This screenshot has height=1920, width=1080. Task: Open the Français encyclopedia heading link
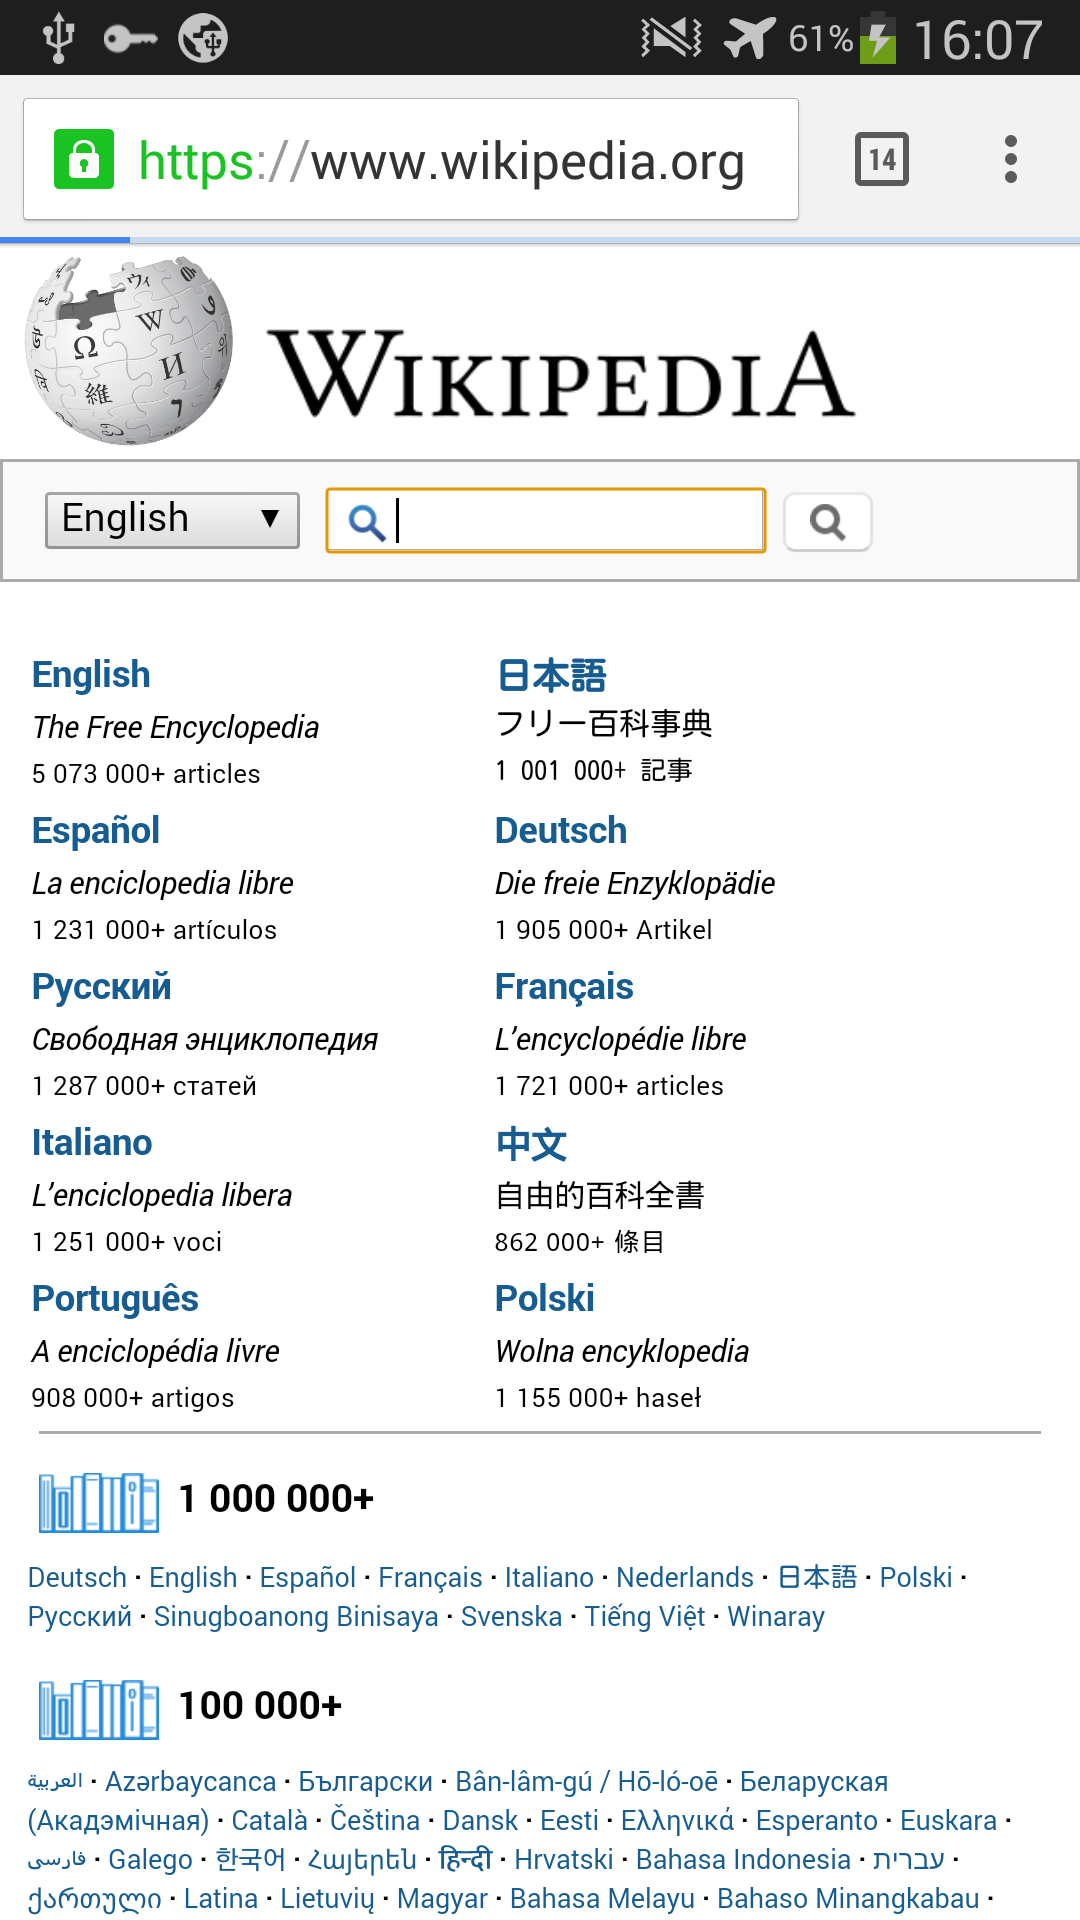pyautogui.click(x=564, y=987)
